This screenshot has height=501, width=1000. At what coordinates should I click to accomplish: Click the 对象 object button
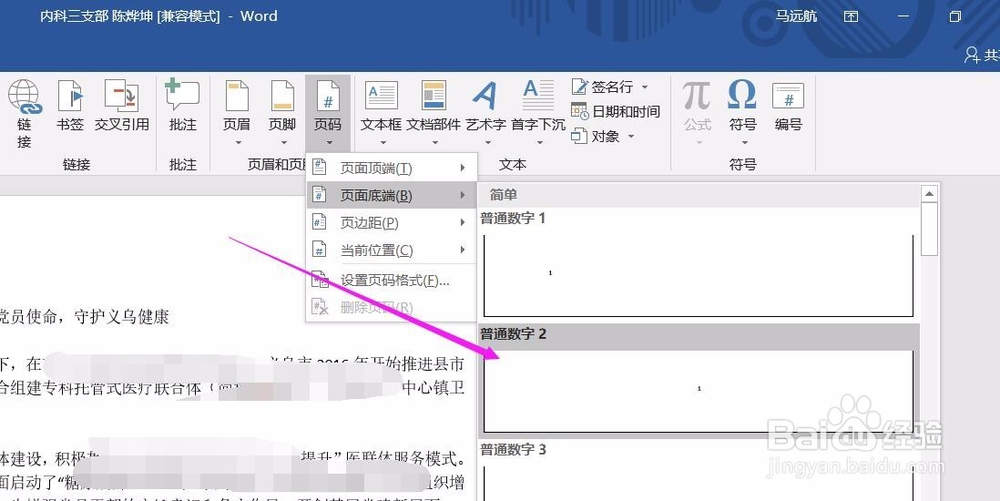click(x=596, y=136)
